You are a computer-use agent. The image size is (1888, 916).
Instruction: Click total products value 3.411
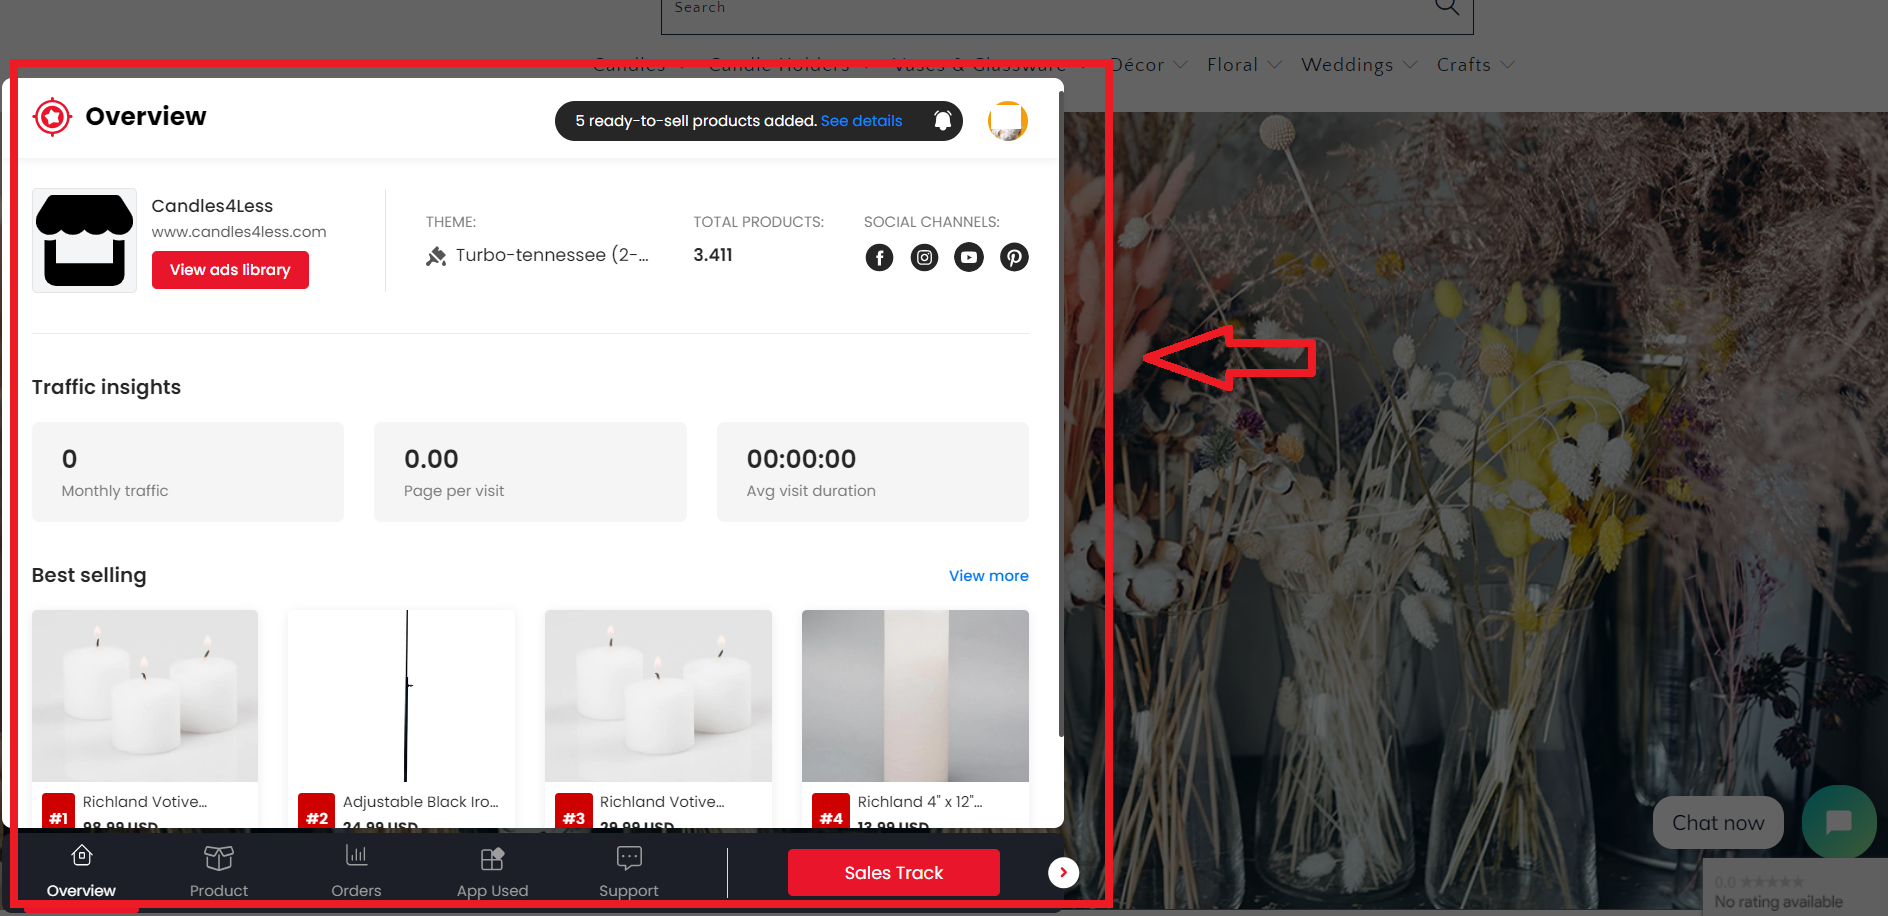[713, 256]
